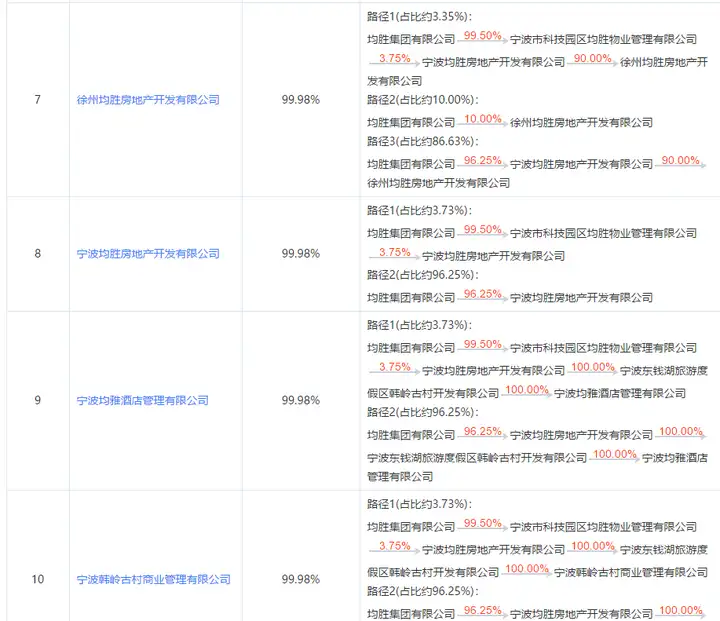Click 96.25% percentage in row 8 path 2
This screenshot has height=621, width=720.
pos(483,294)
